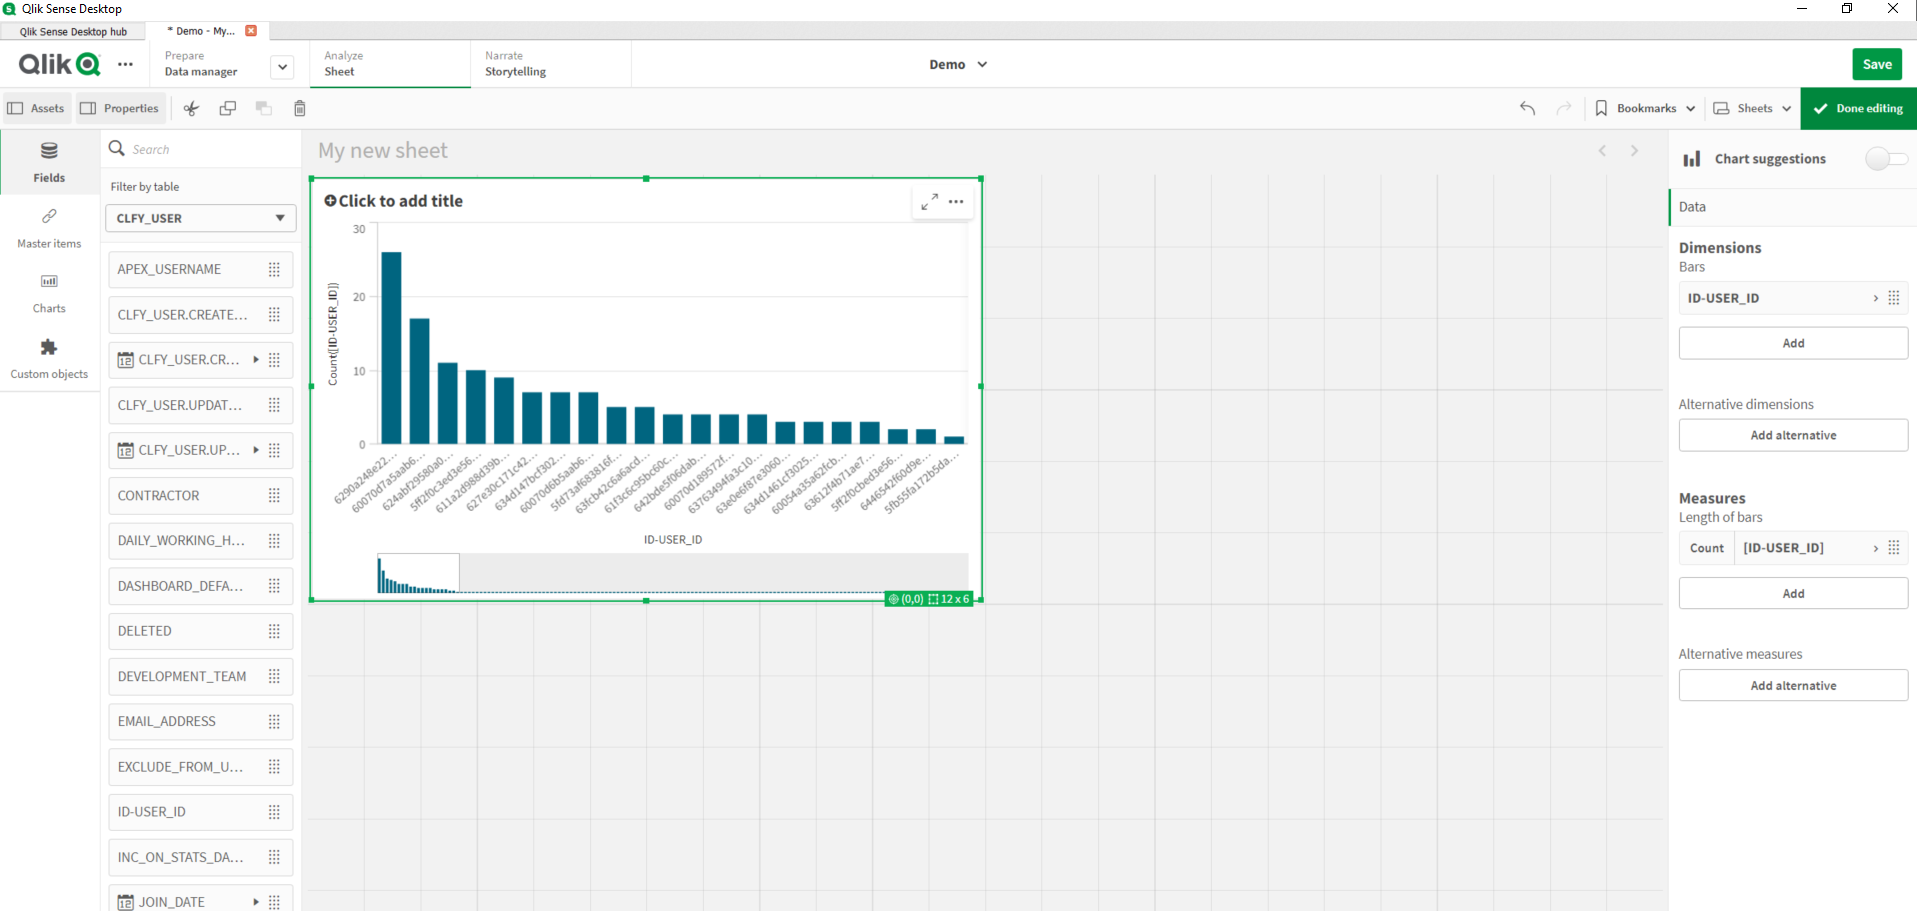
Task: Open the Master items panel
Action: tap(48, 228)
